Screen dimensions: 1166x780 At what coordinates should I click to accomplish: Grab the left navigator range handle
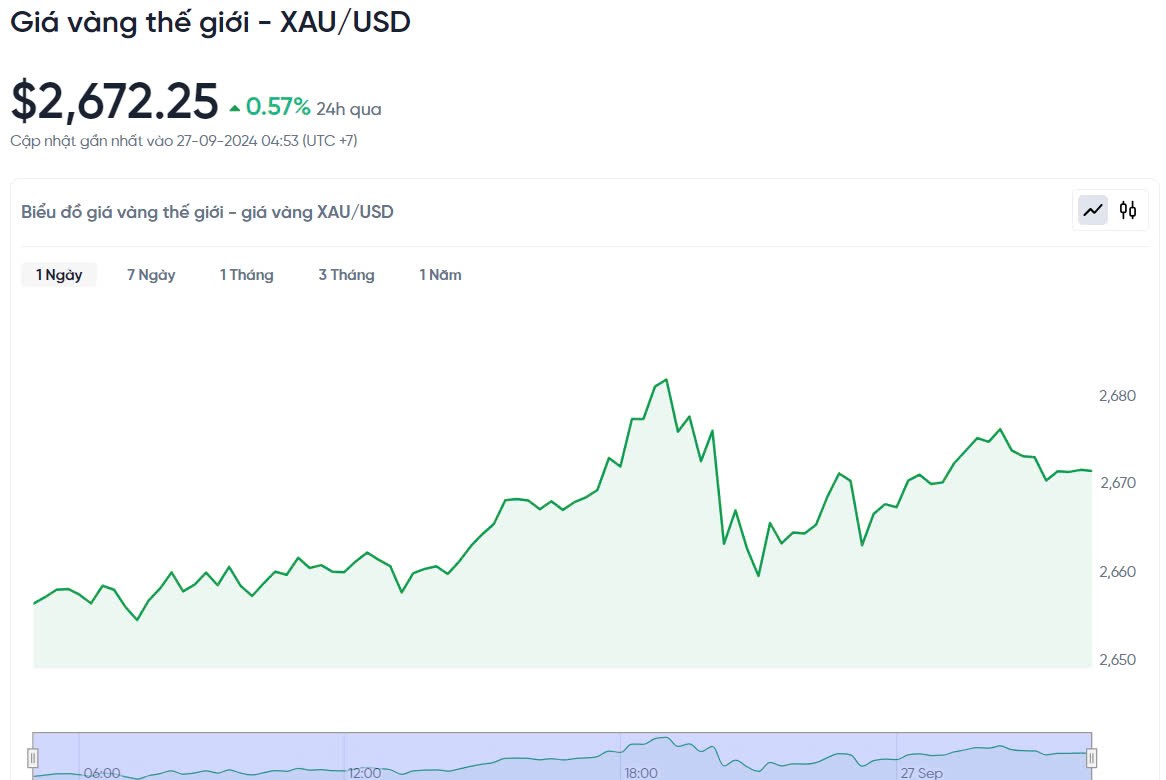point(32,758)
